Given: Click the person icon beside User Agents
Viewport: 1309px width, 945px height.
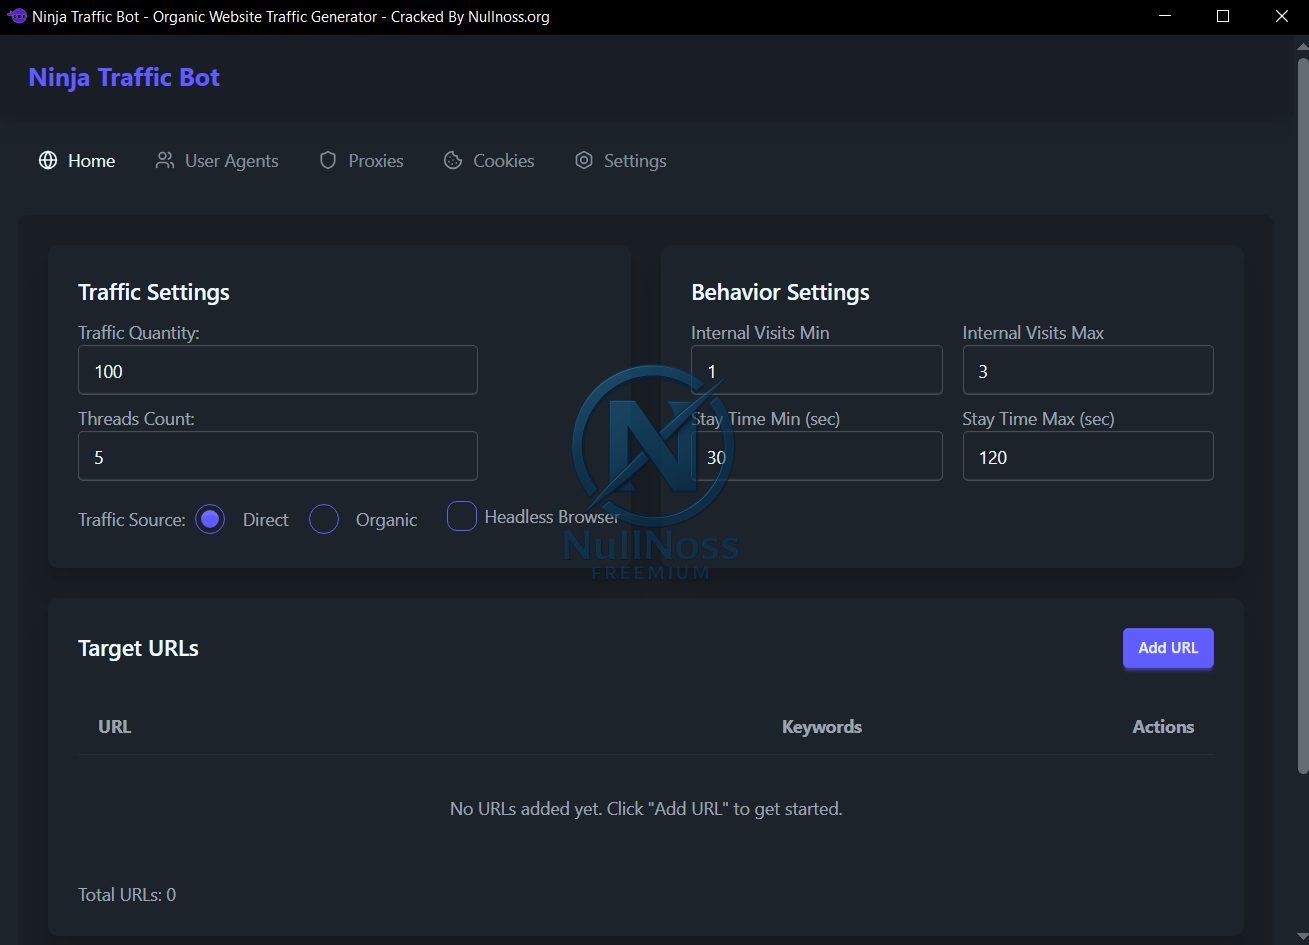Looking at the screenshot, I should click(x=164, y=160).
